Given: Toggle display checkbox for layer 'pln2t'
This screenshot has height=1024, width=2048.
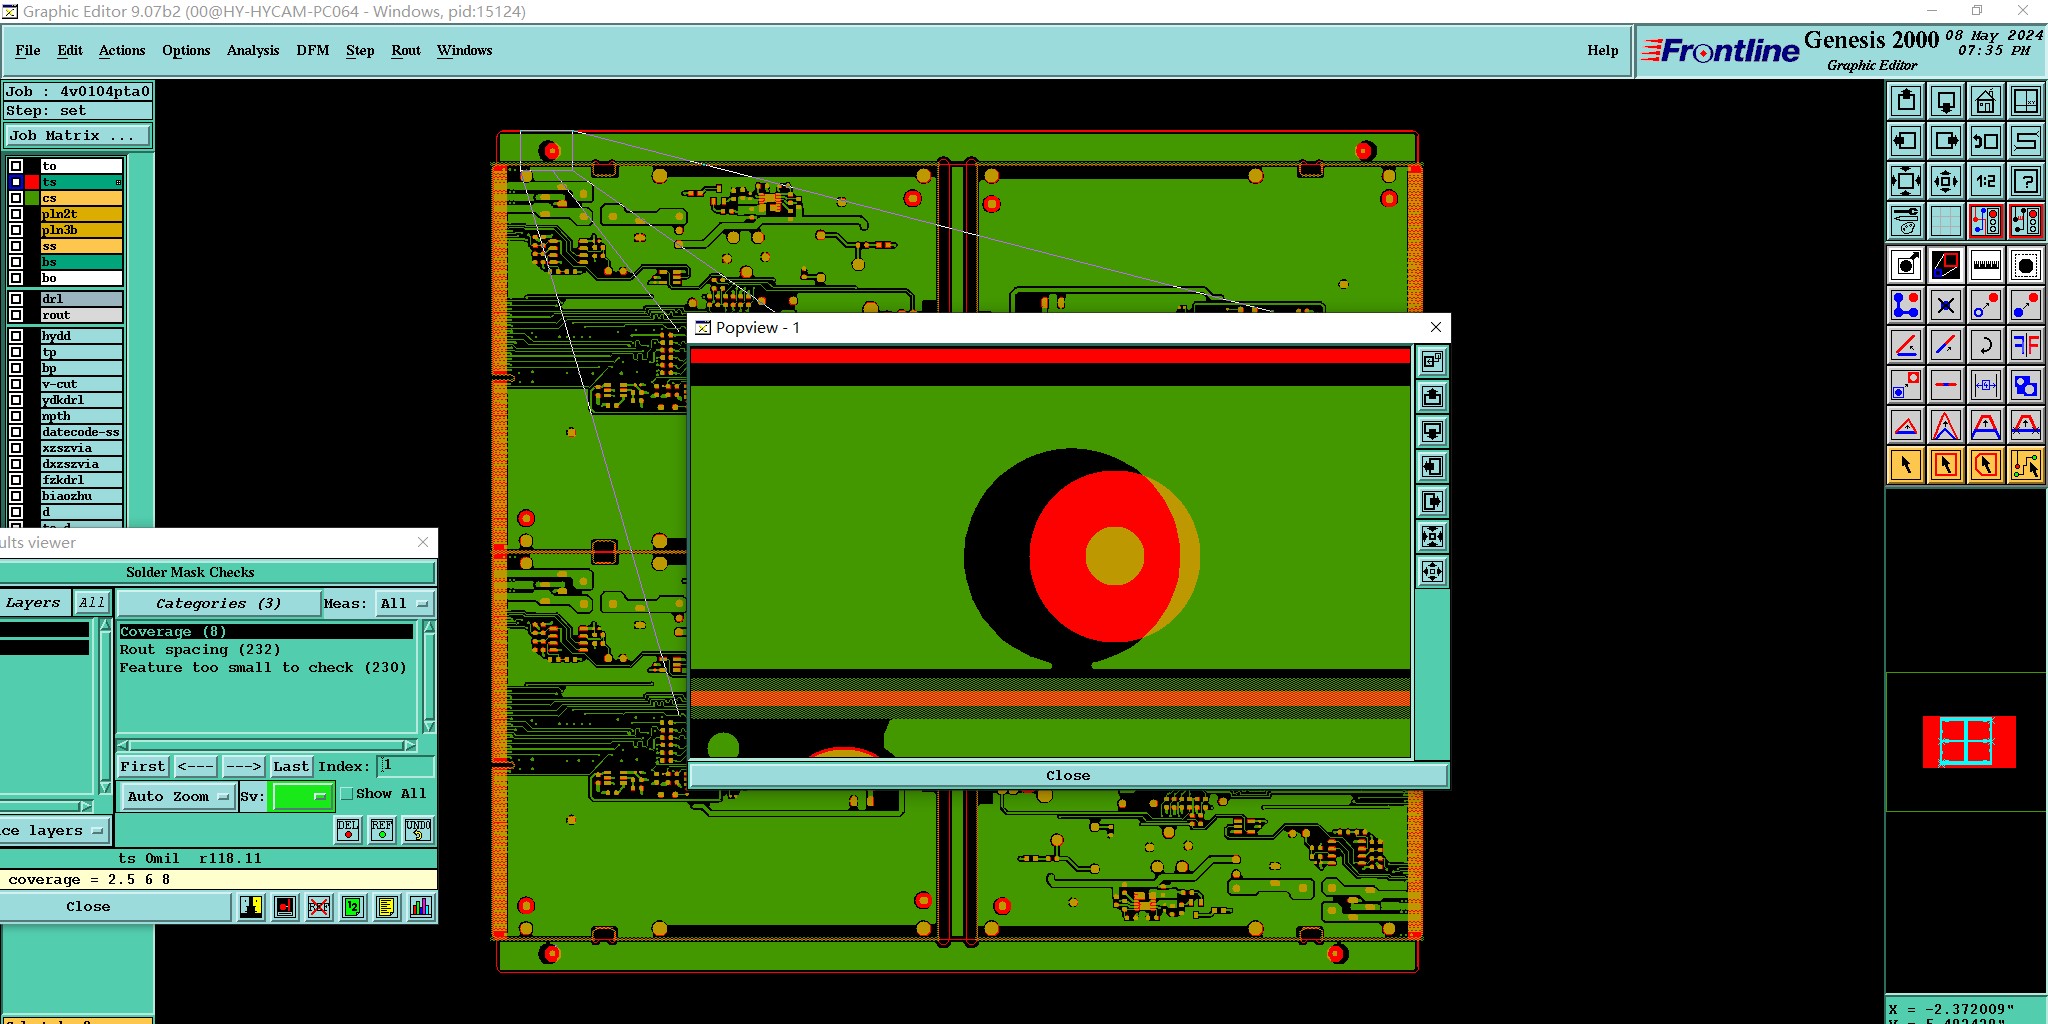Looking at the screenshot, I should click(16, 214).
